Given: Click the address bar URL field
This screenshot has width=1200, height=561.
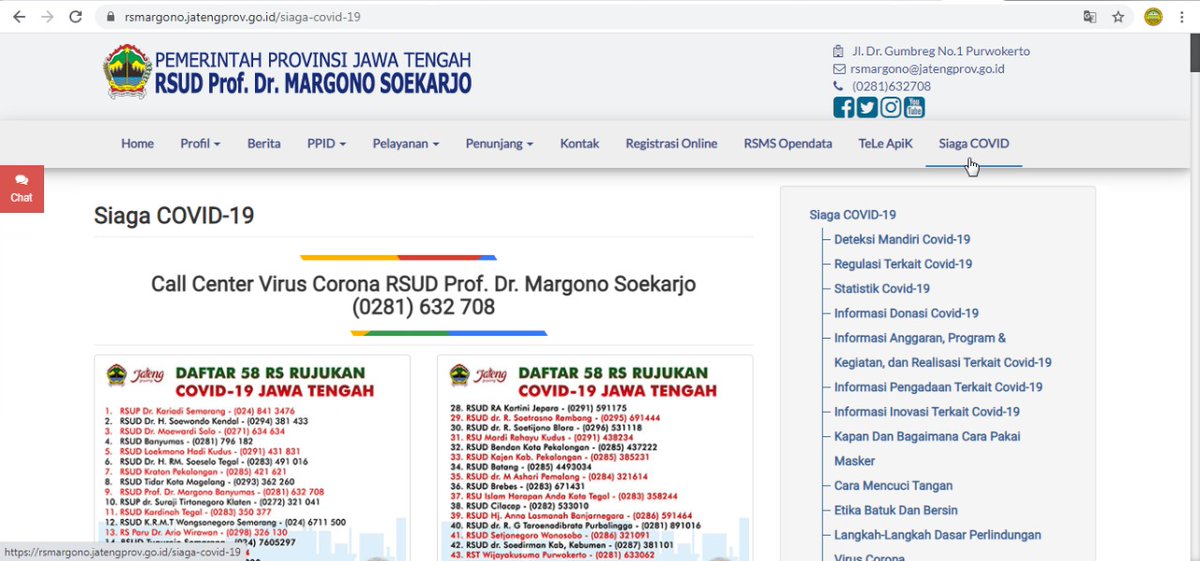Looking at the screenshot, I should [590, 17].
